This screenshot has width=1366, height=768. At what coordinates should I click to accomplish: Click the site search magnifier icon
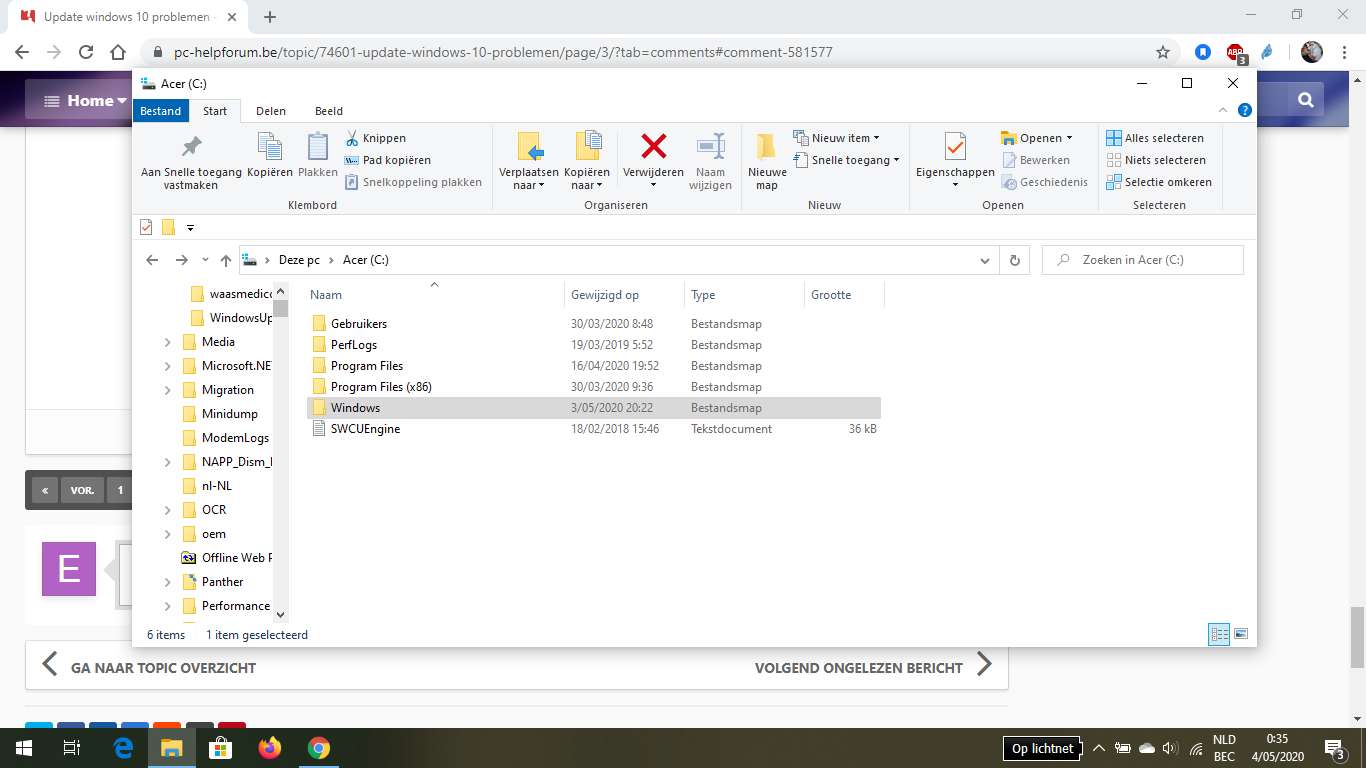(x=1305, y=100)
